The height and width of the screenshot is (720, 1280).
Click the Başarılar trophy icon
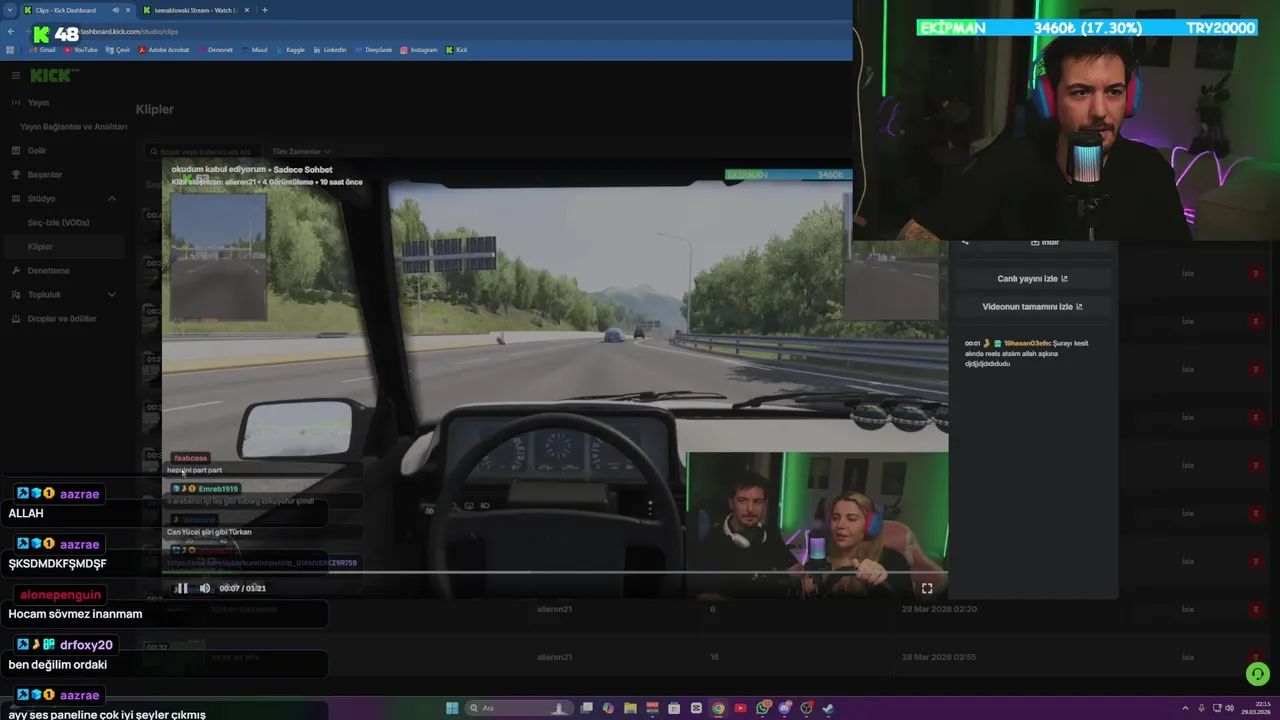click(x=16, y=175)
